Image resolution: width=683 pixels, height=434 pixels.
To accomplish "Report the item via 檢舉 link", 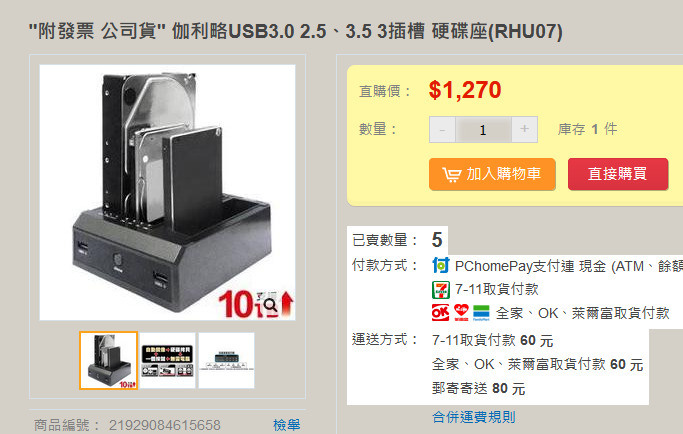I will [x=286, y=425].
